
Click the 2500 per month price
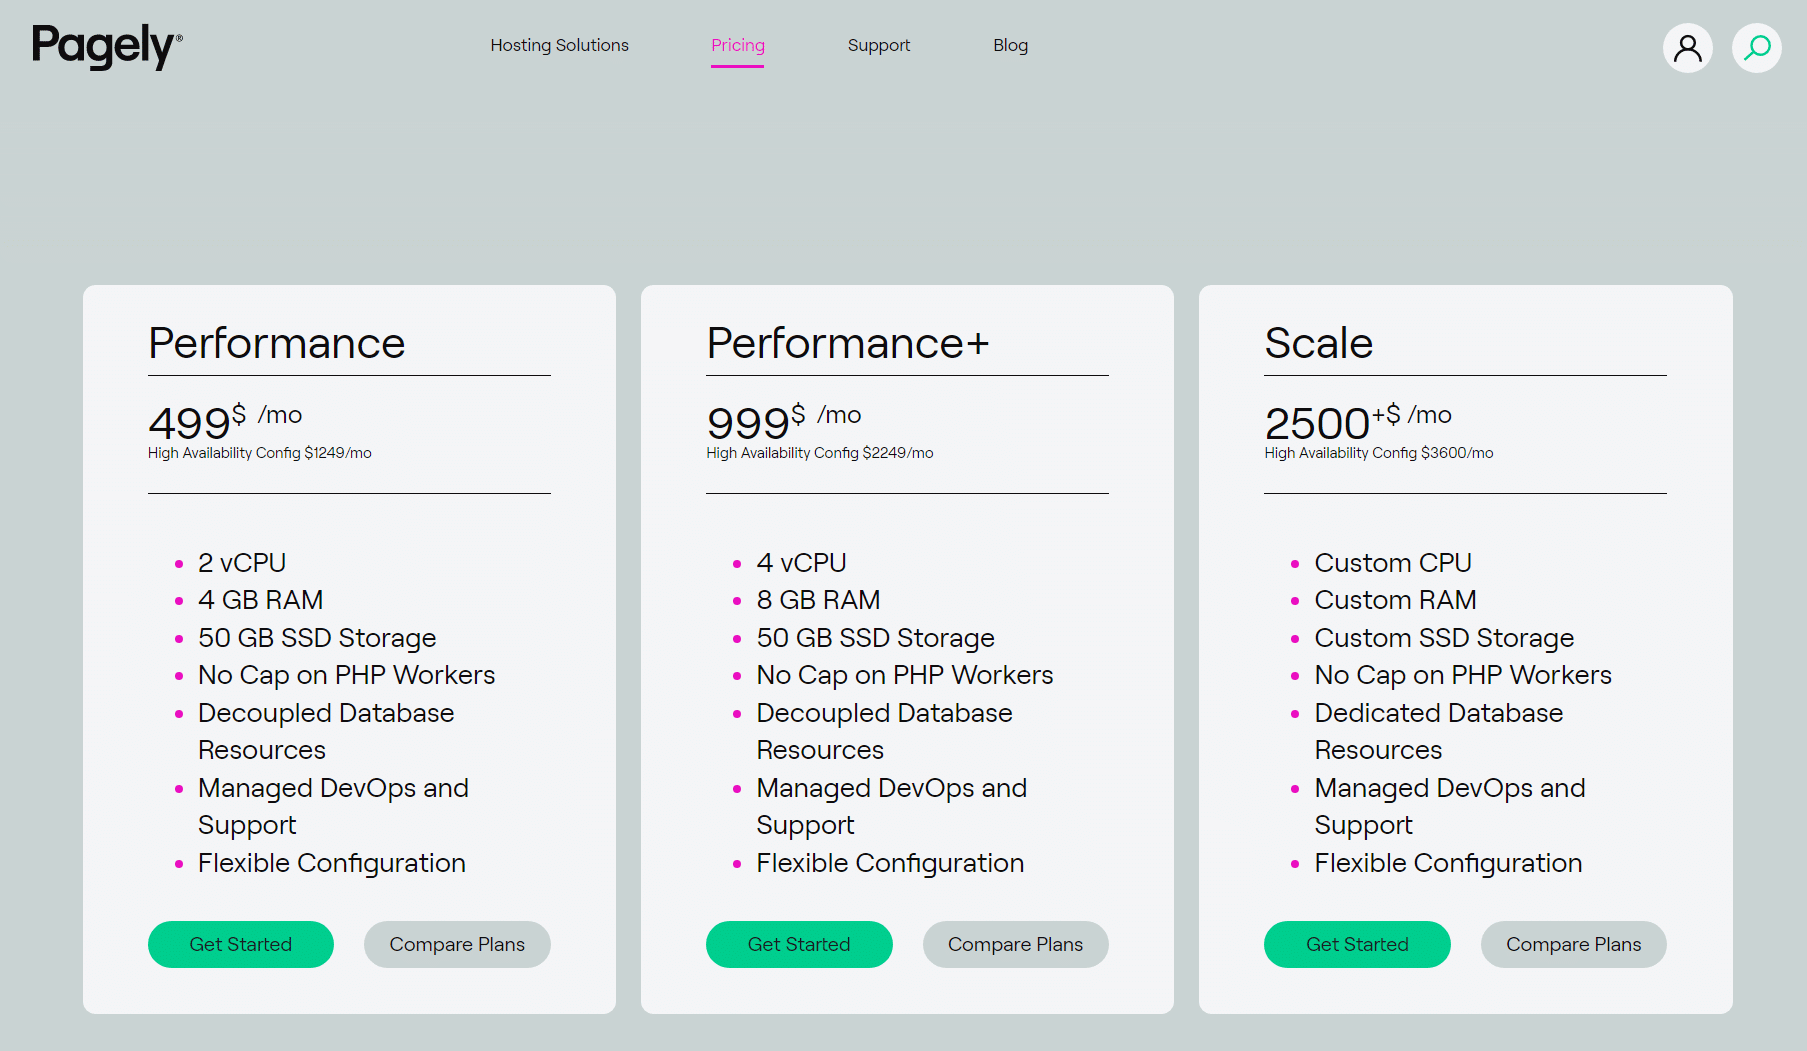click(x=1357, y=421)
